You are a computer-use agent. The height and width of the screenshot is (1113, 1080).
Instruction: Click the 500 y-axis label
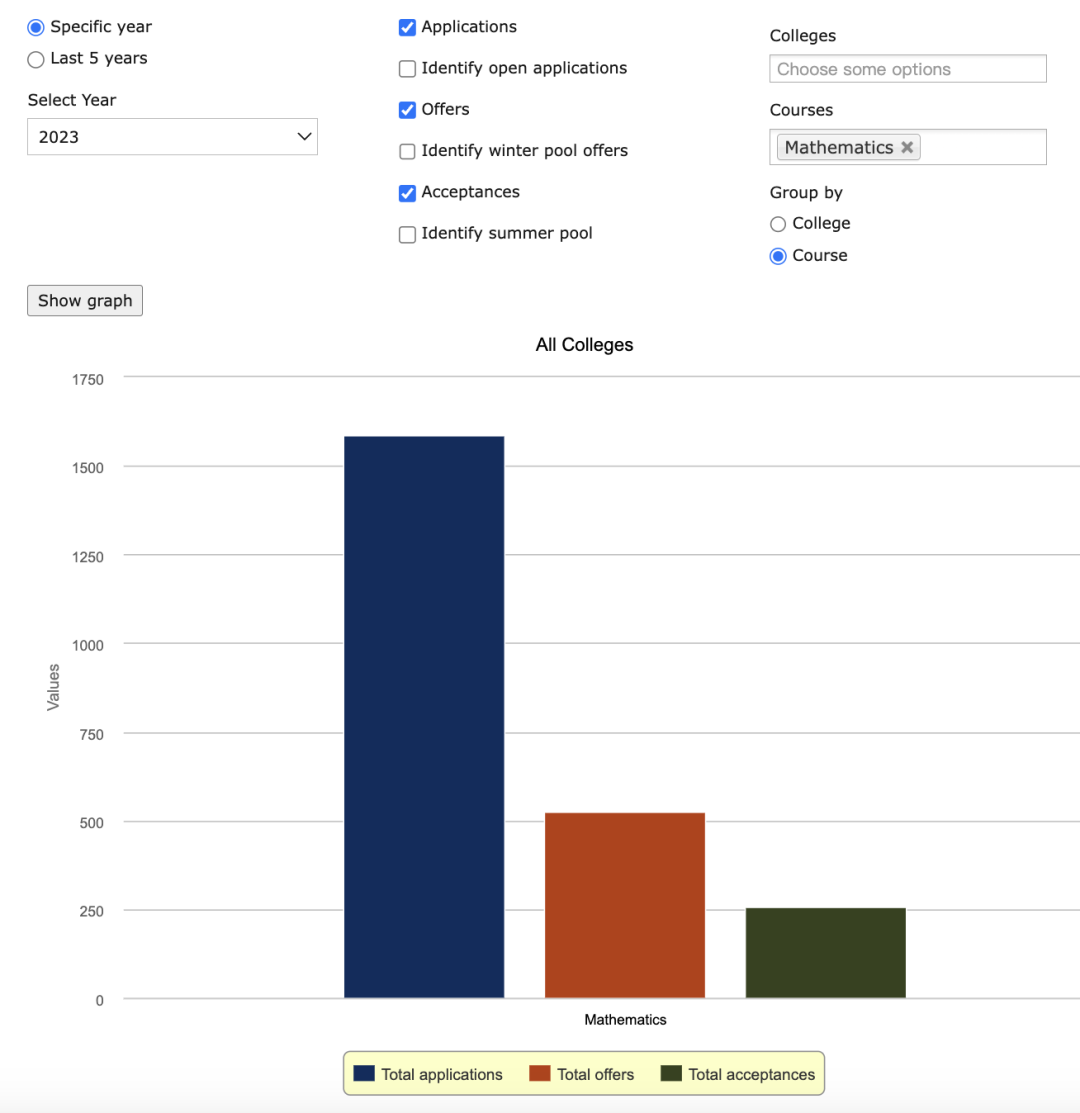(x=92, y=823)
